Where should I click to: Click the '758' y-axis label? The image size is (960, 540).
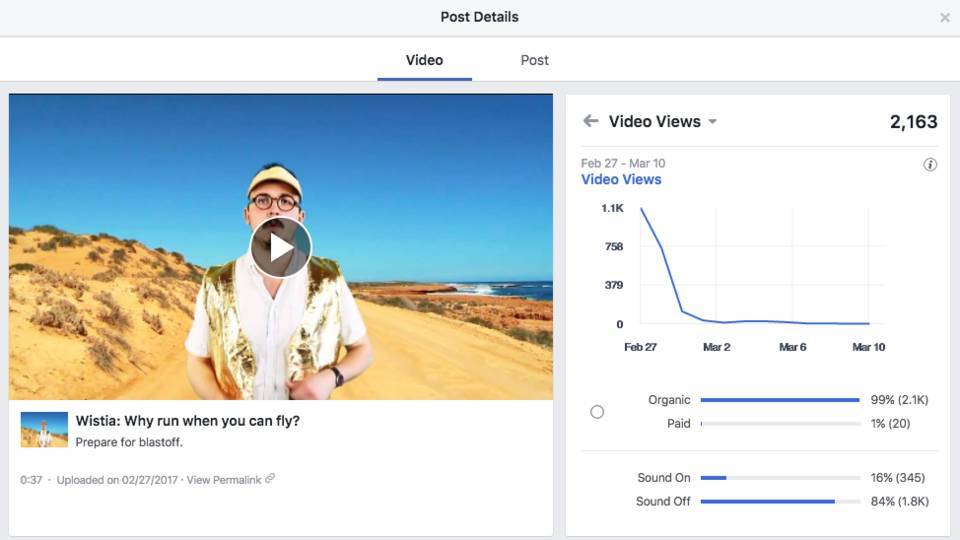[614, 247]
